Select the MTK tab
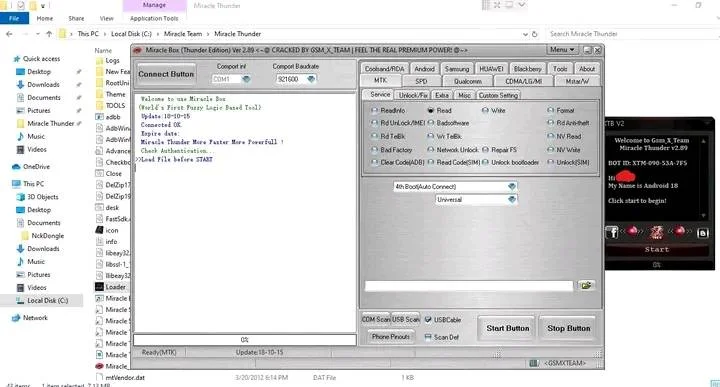Screen dimensions: 720x387 tap(380, 81)
